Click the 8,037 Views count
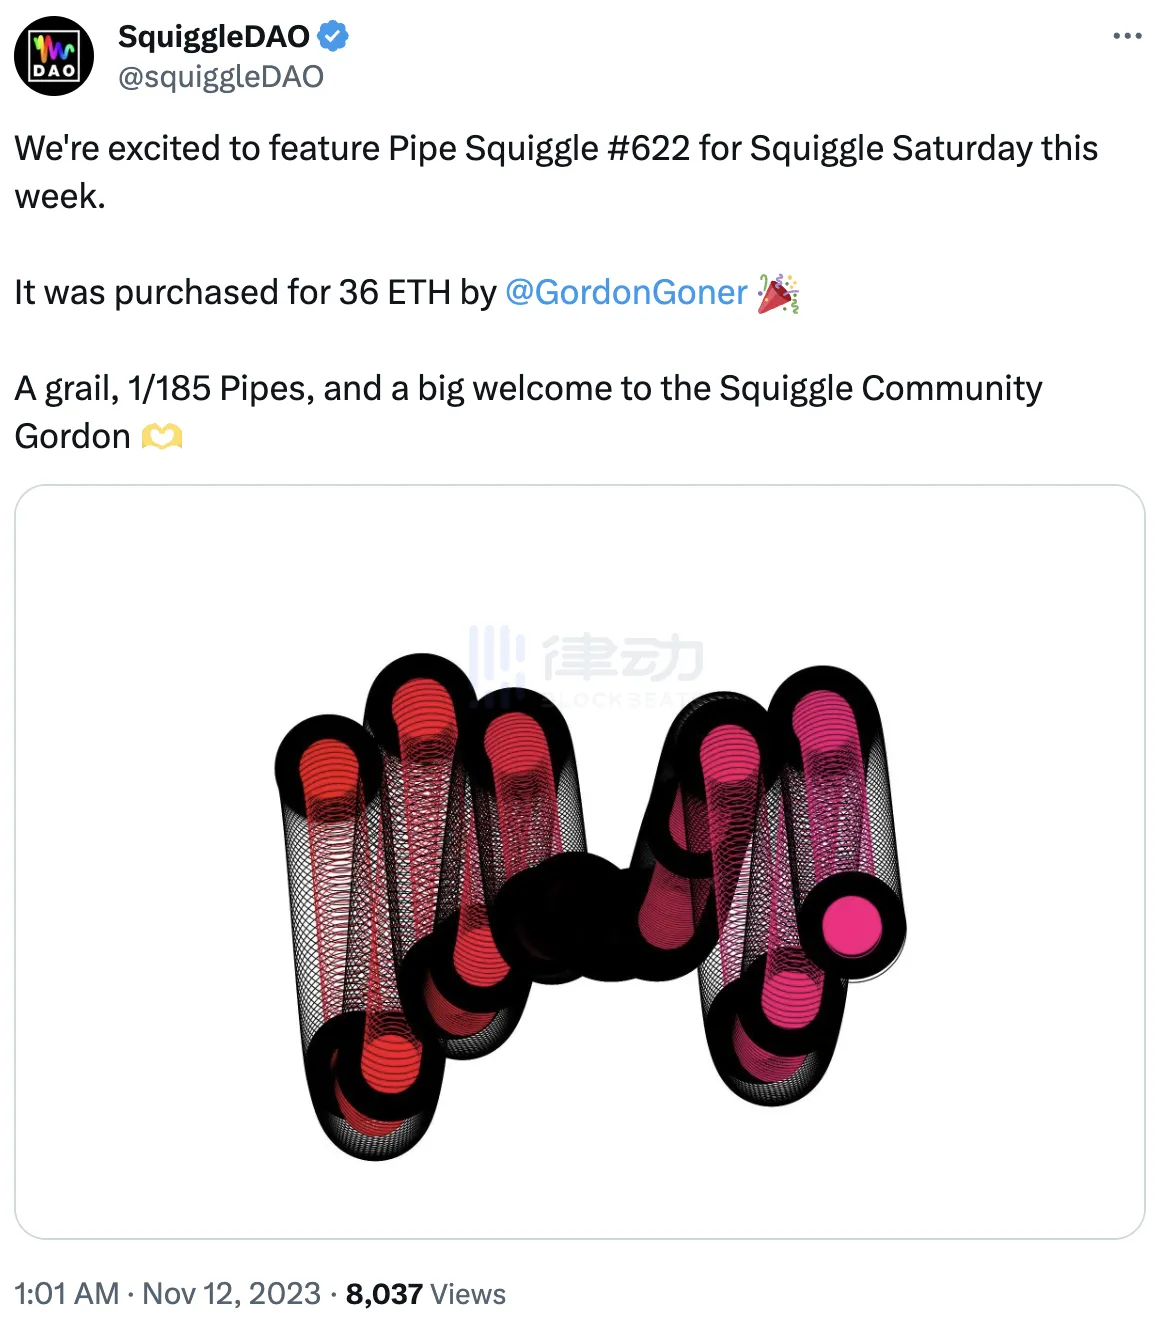 (x=425, y=1294)
